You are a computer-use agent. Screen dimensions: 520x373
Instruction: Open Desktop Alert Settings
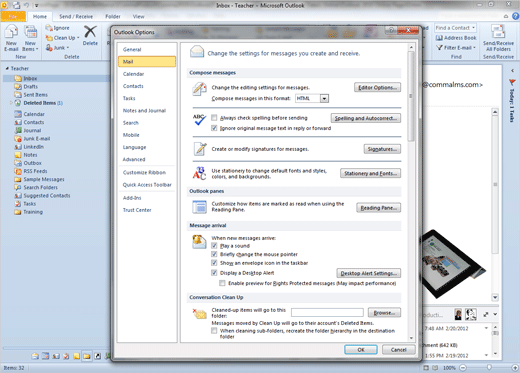pos(368,273)
